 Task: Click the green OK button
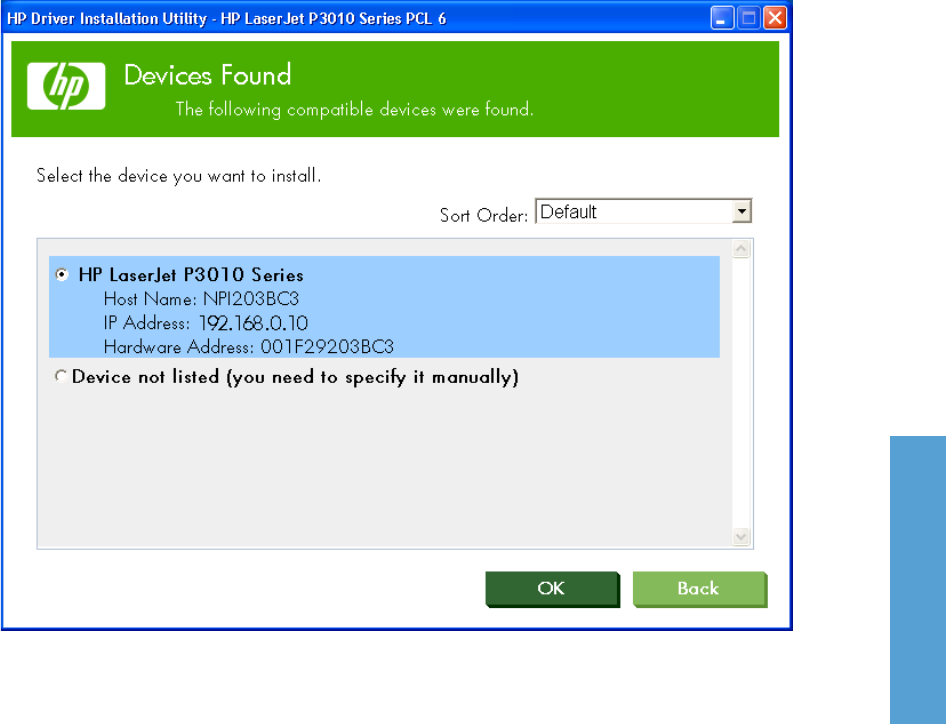pos(552,589)
